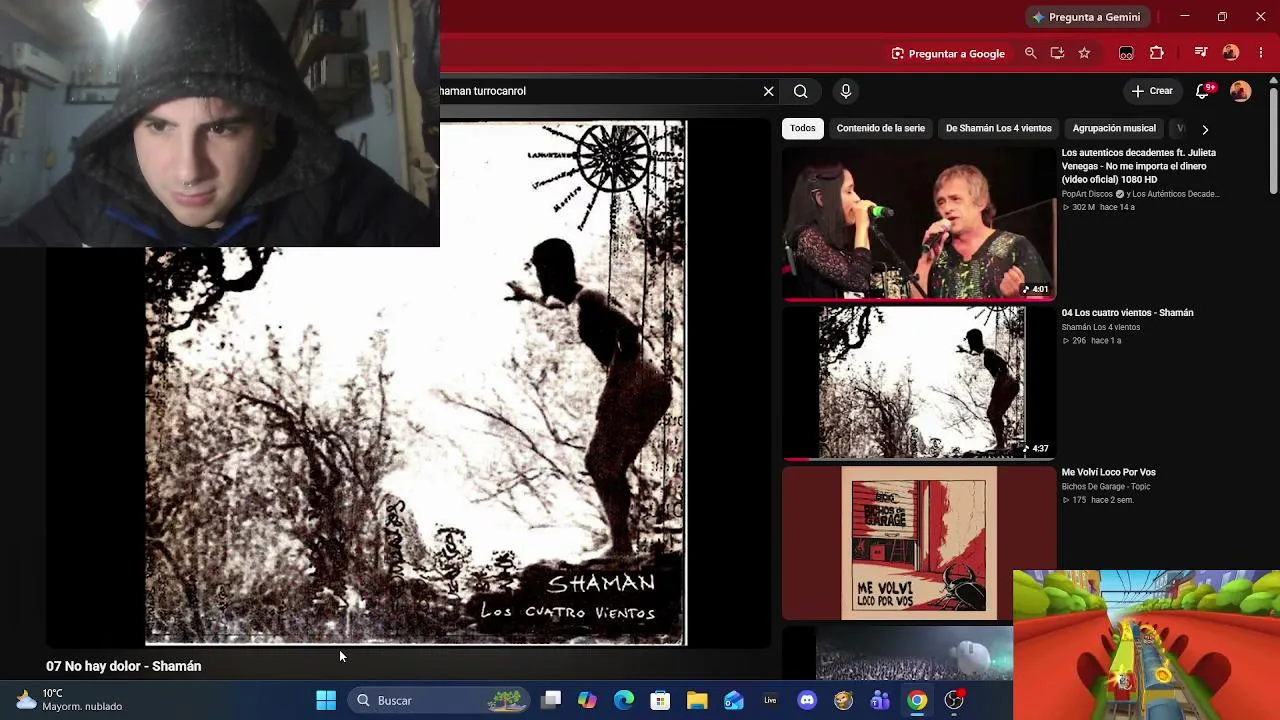Select the Contenido de la serie chip
Screen dimensions: 1280x720
coord(881,128)
